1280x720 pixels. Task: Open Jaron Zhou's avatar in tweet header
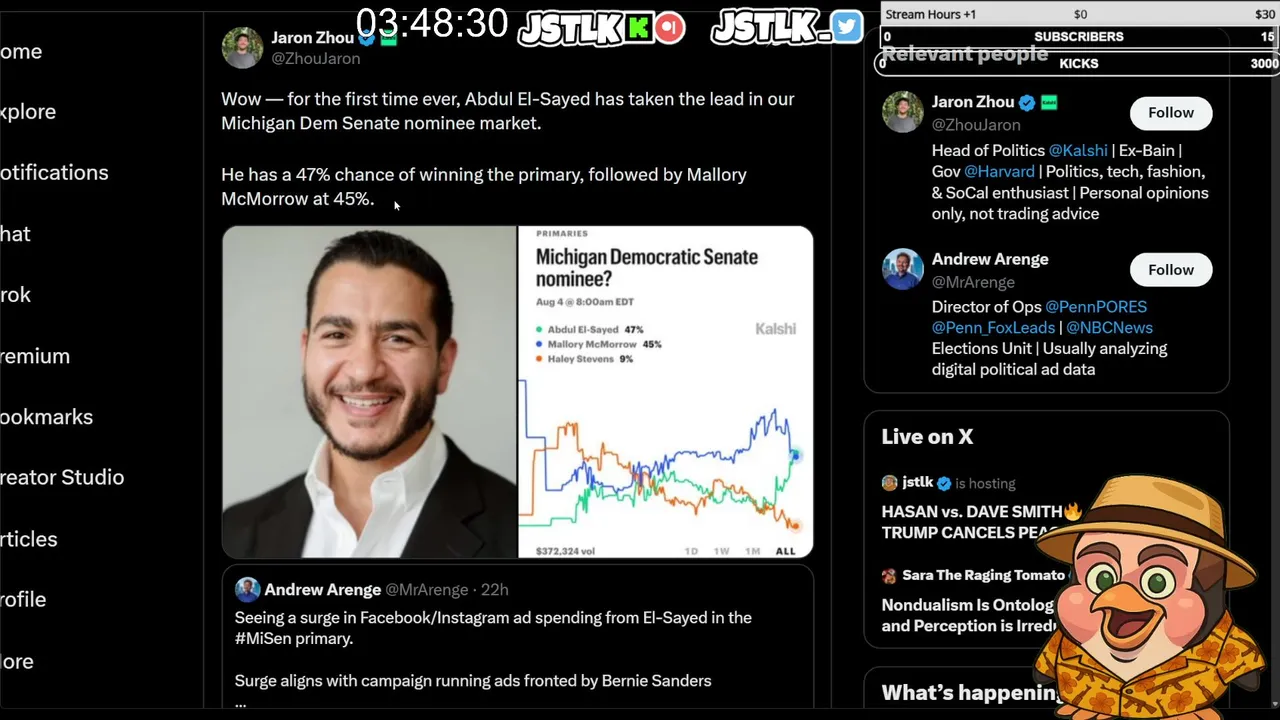click(x=242, y=47)
